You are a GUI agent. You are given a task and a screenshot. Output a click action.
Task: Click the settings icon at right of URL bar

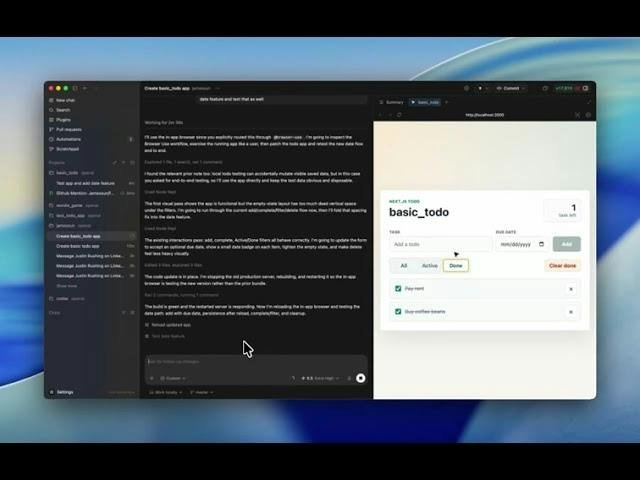tap(588, 115)
